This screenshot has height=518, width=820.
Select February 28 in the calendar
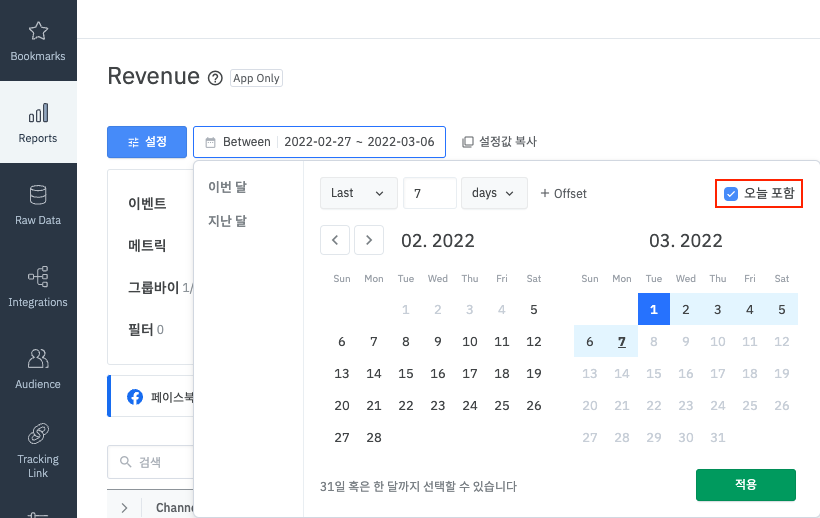tap(373, 437)
